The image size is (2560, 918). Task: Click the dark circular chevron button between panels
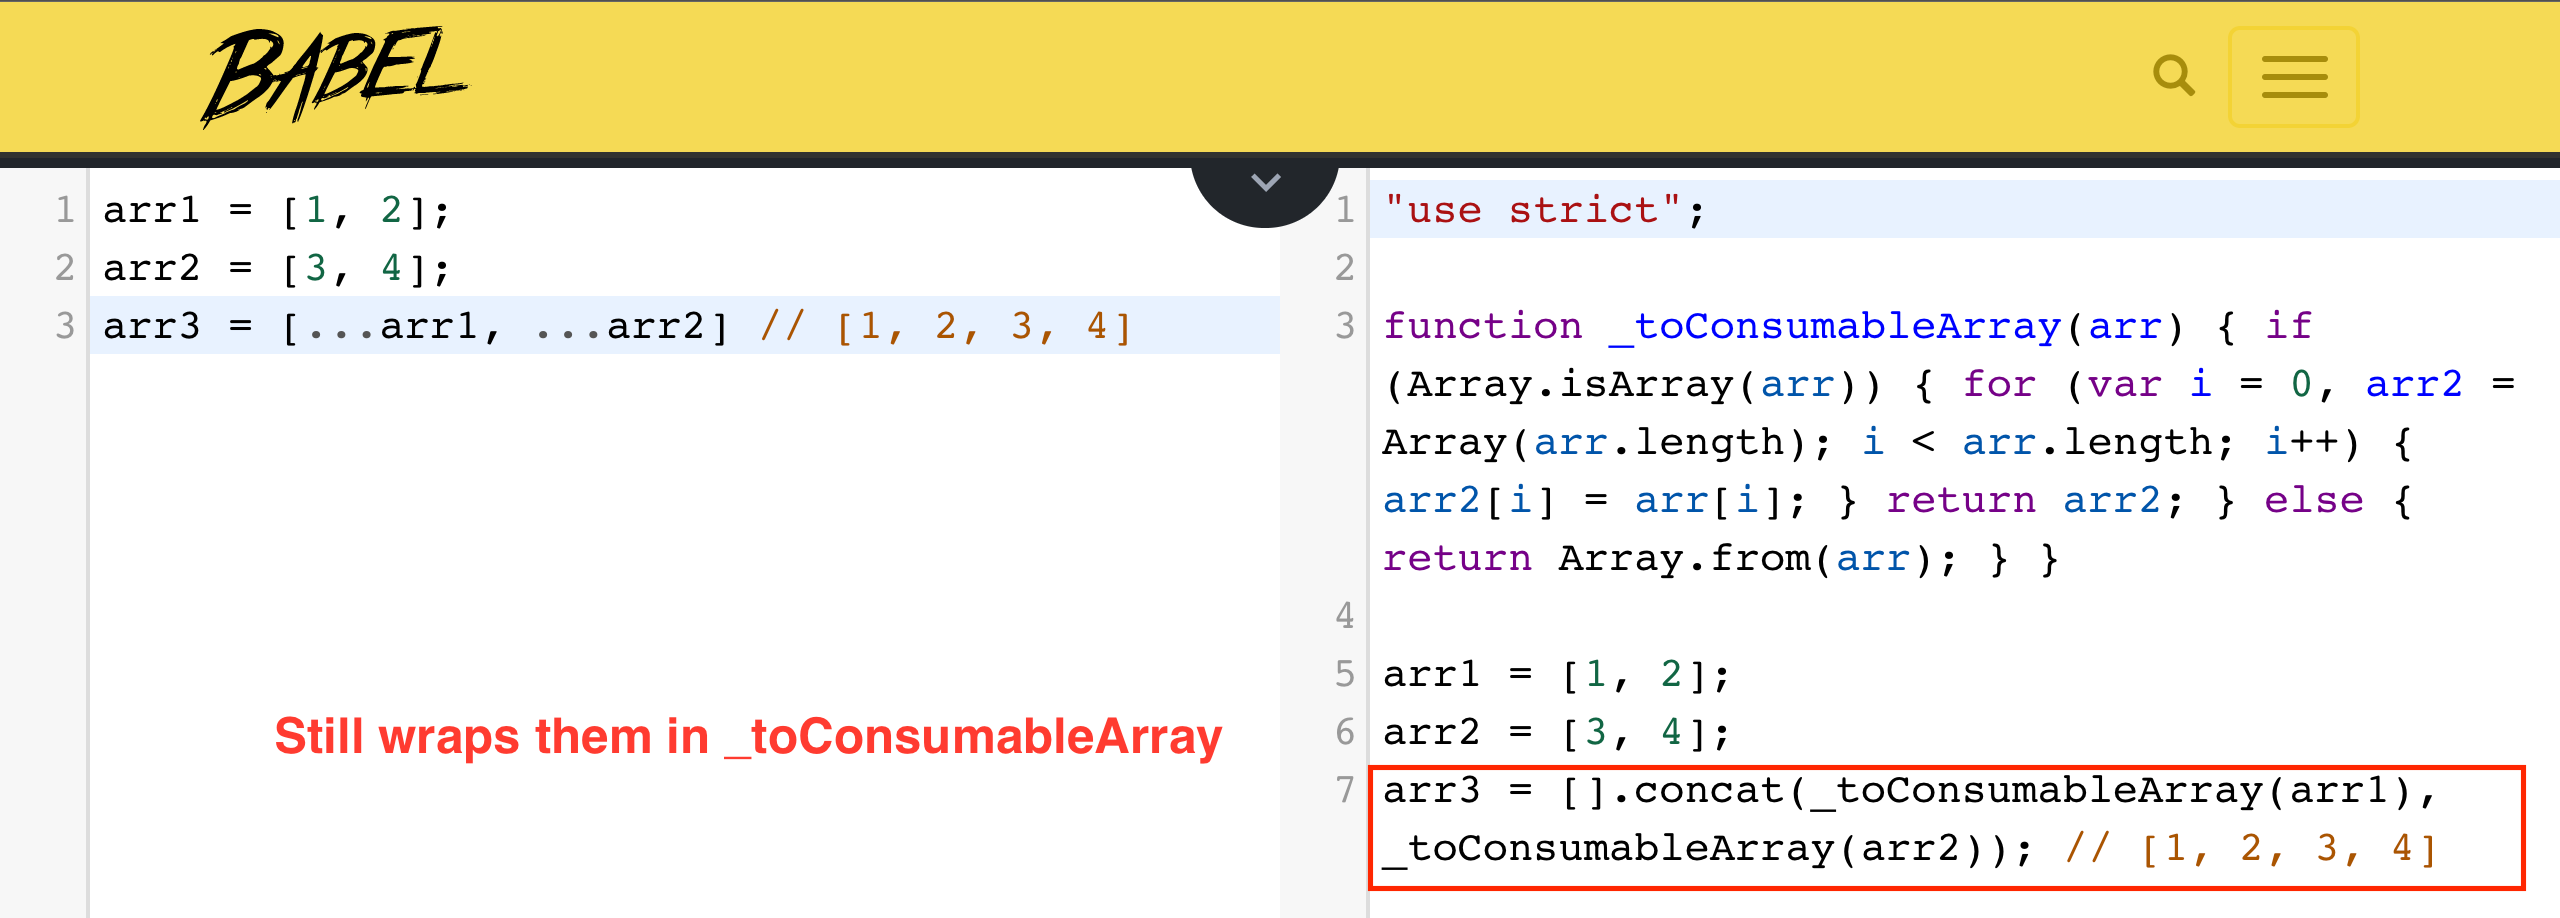pos(1266,183)
